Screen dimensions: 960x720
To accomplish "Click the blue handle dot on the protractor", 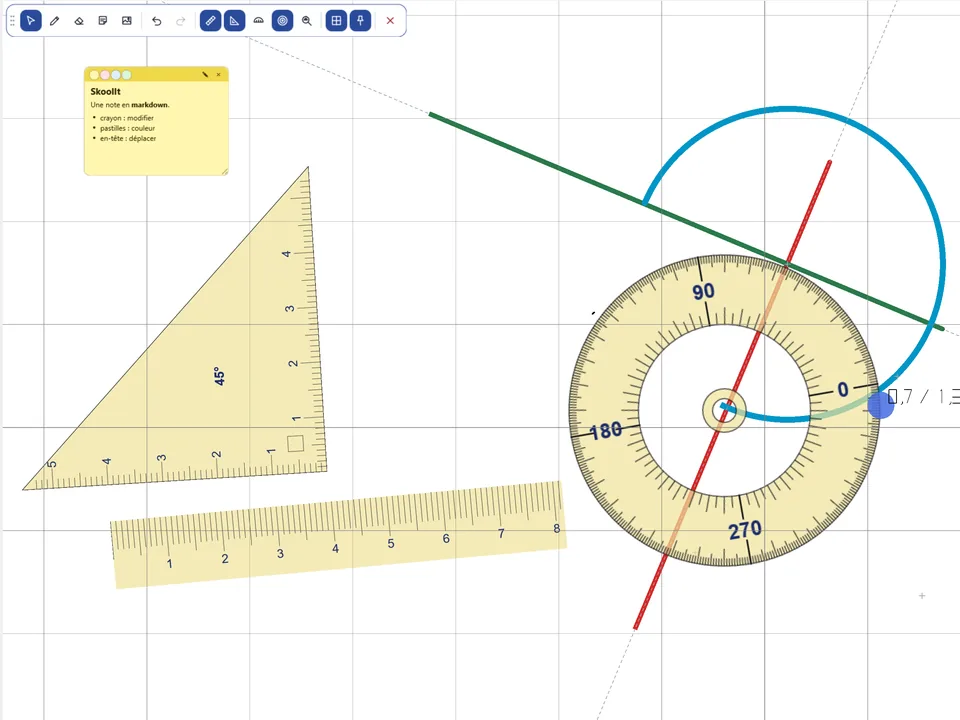I will coord(880,405).
